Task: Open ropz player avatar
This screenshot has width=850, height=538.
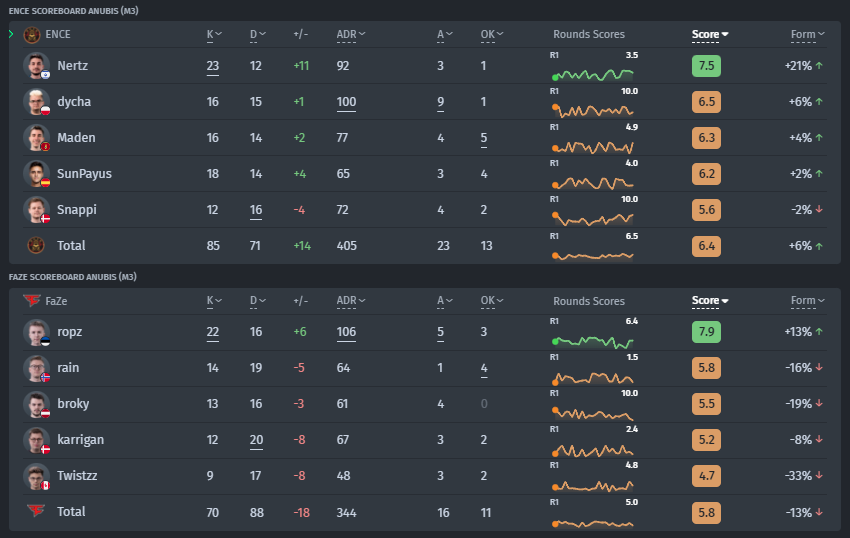Action: [x=37, y=332]
